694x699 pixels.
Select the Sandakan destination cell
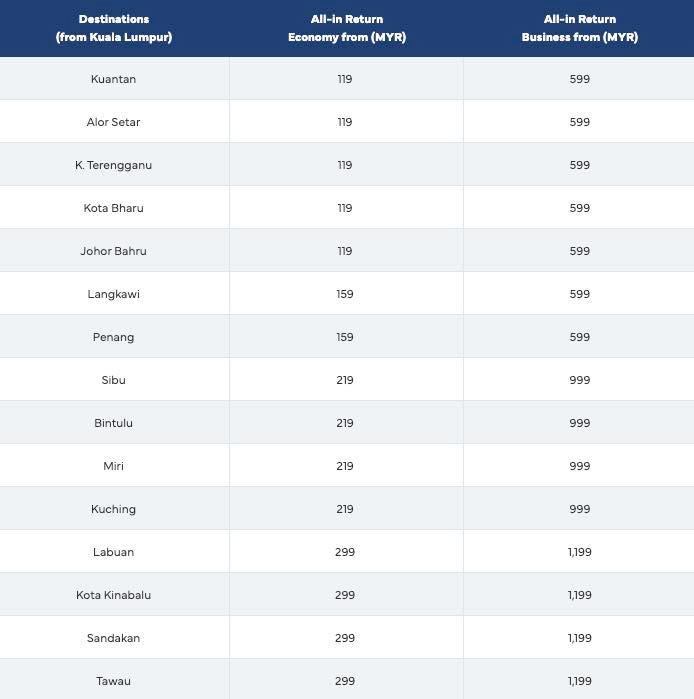tap(113, 638)
